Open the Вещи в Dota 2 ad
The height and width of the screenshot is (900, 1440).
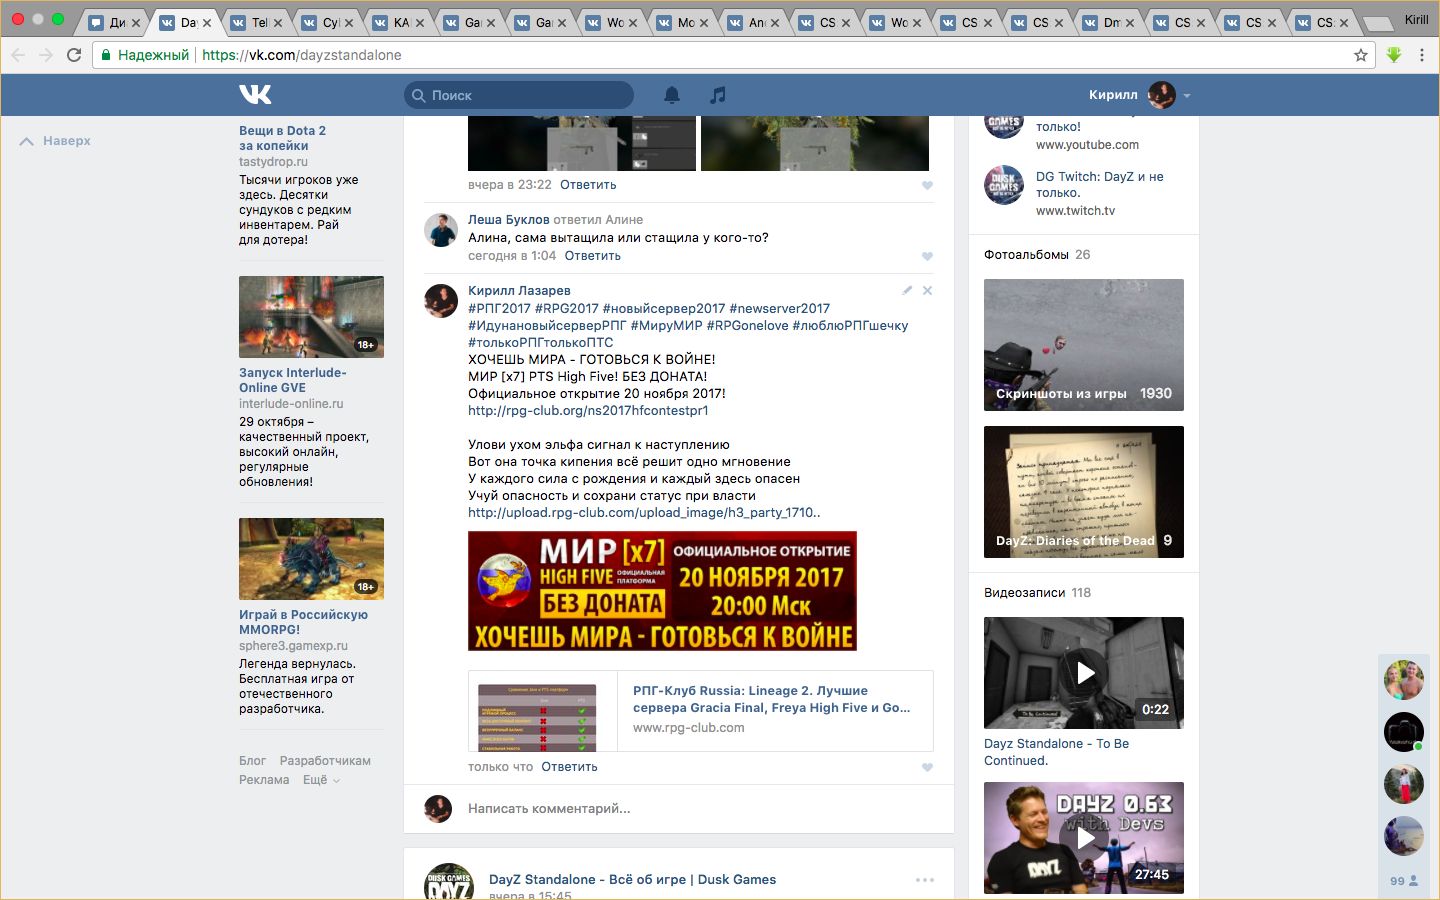click(282, 138)
